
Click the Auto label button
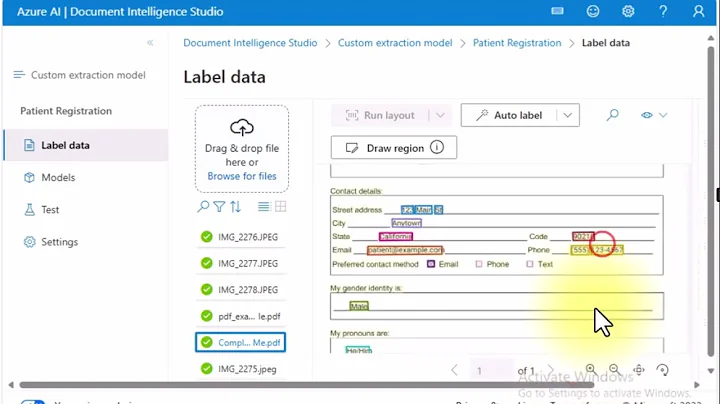509,115
